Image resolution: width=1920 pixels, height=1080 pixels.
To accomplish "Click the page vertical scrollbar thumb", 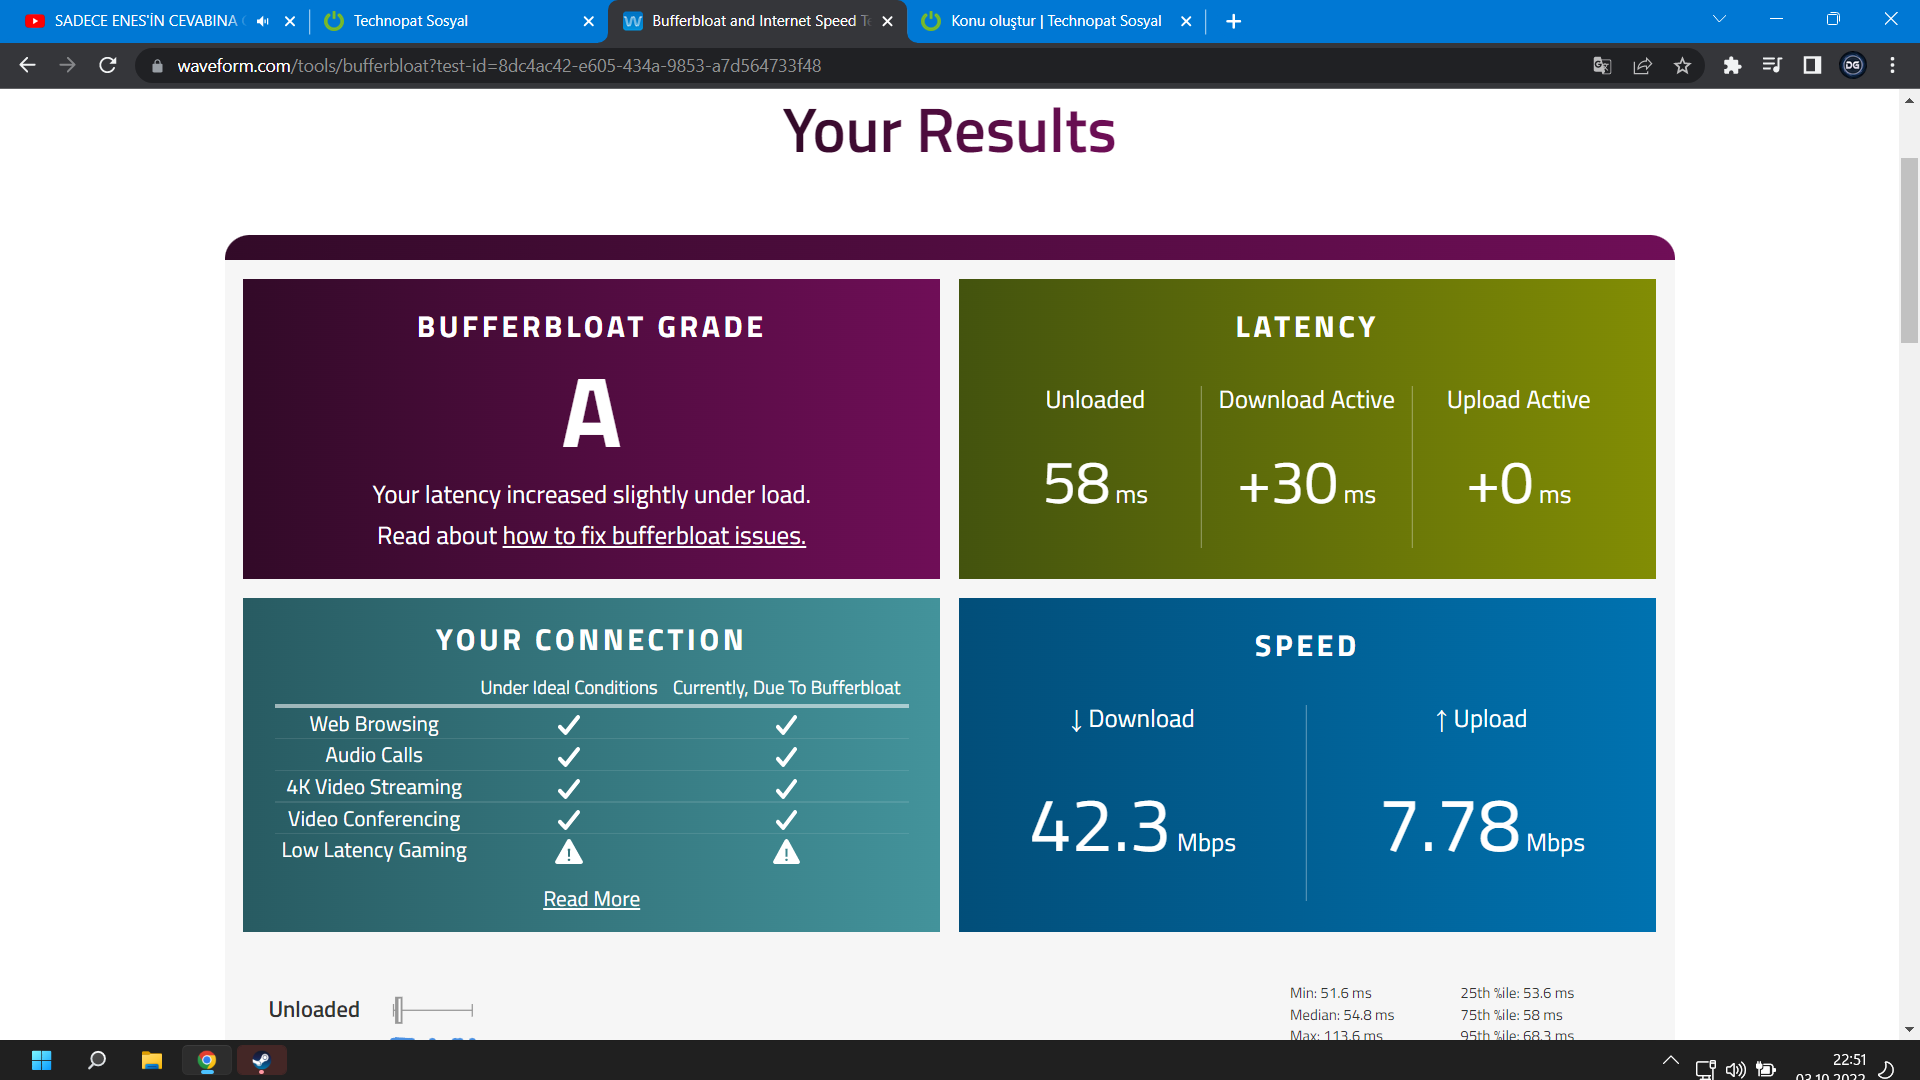I will (1909, 250).
